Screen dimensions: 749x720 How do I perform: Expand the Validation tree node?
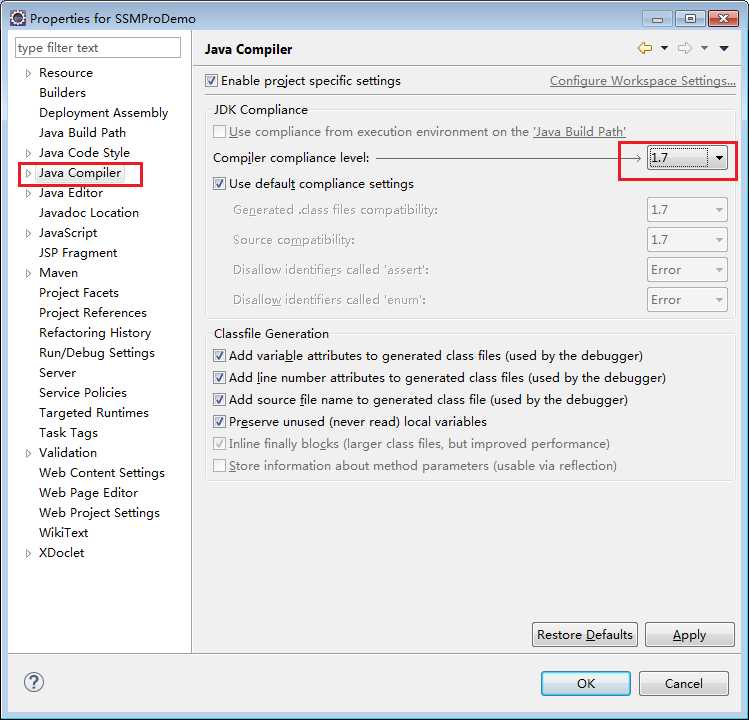28,453
